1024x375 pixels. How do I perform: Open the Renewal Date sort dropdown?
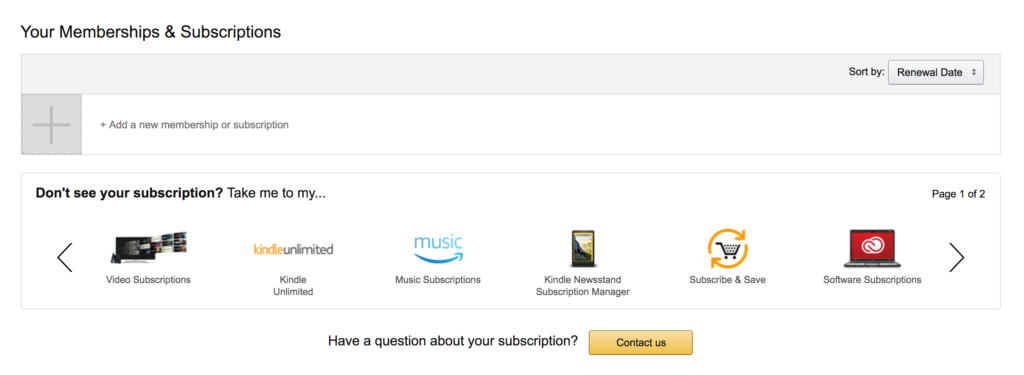[x=935, y=73]
